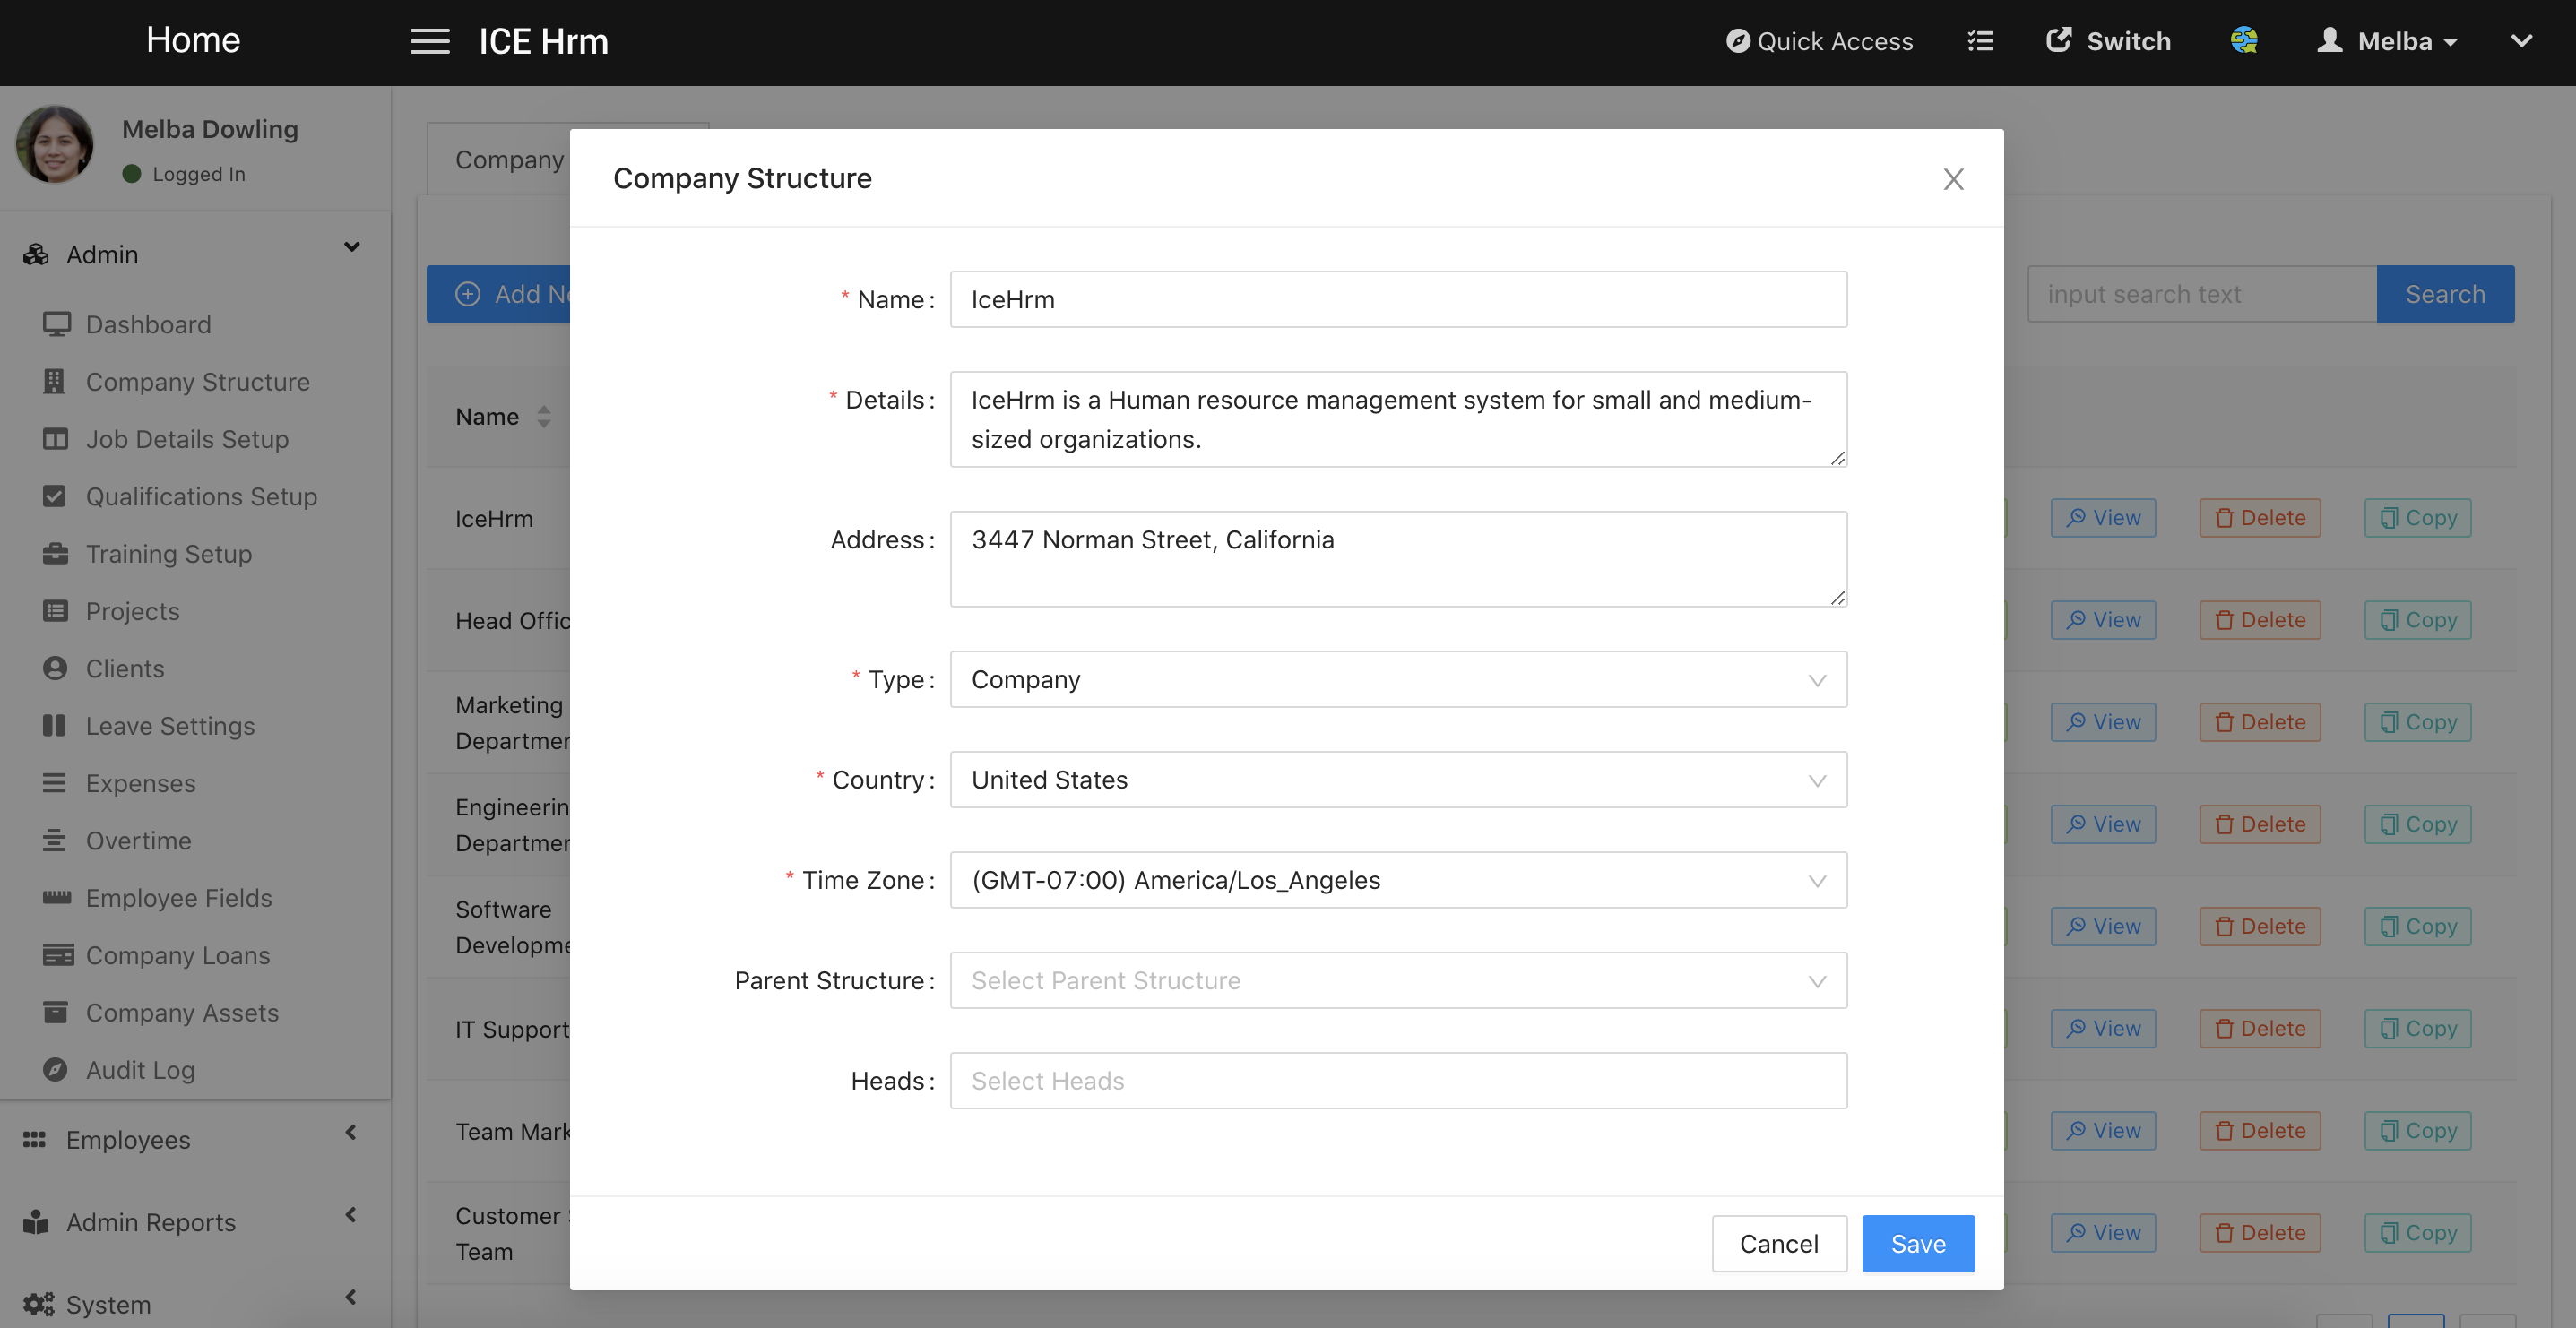
Task: Collapse the Admin sidebar section
Action: coord(351,248)
